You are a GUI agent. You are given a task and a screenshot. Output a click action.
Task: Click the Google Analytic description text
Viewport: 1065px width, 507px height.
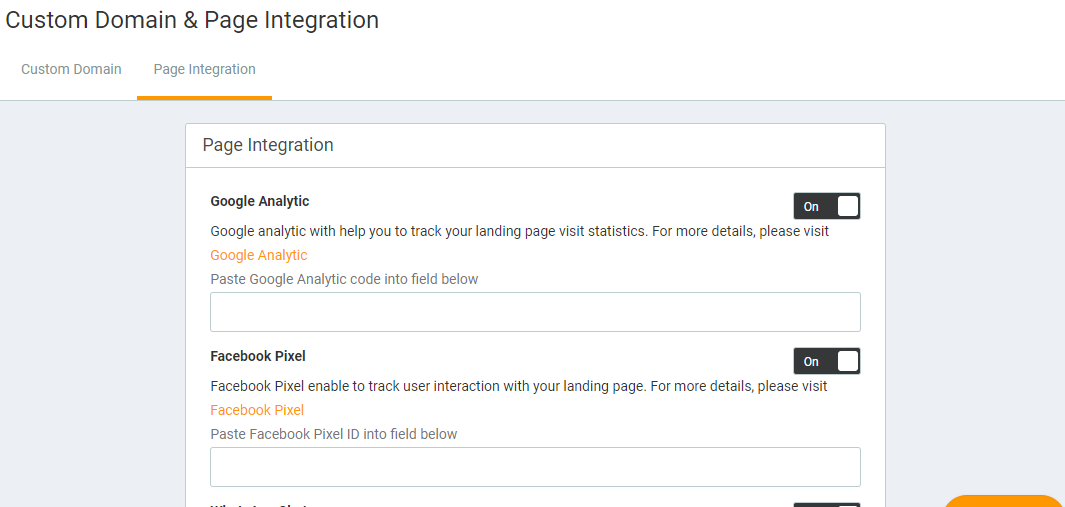pyautogui.click(x=519, y=231)
